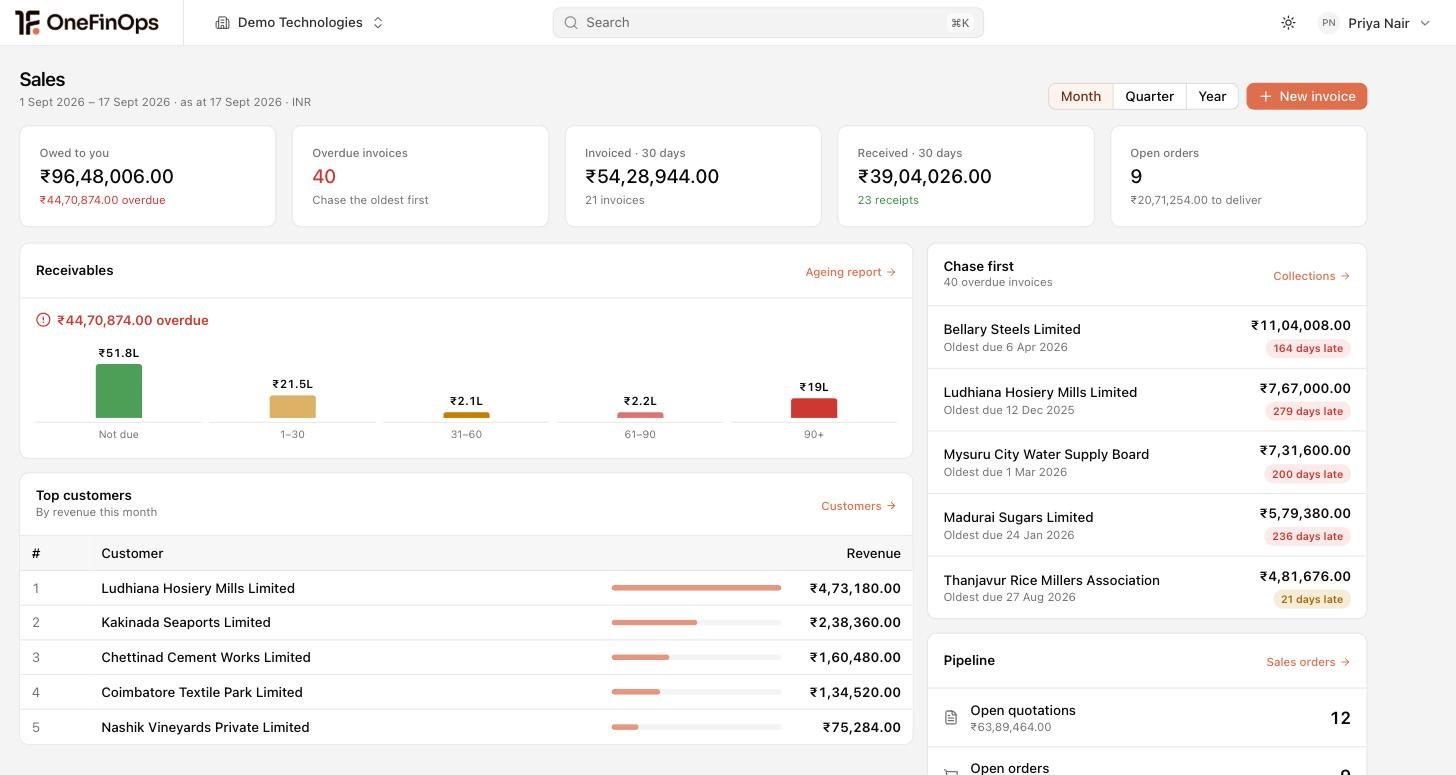Select Nashik Vineyards Private Limited row

[x=466, y=728]
